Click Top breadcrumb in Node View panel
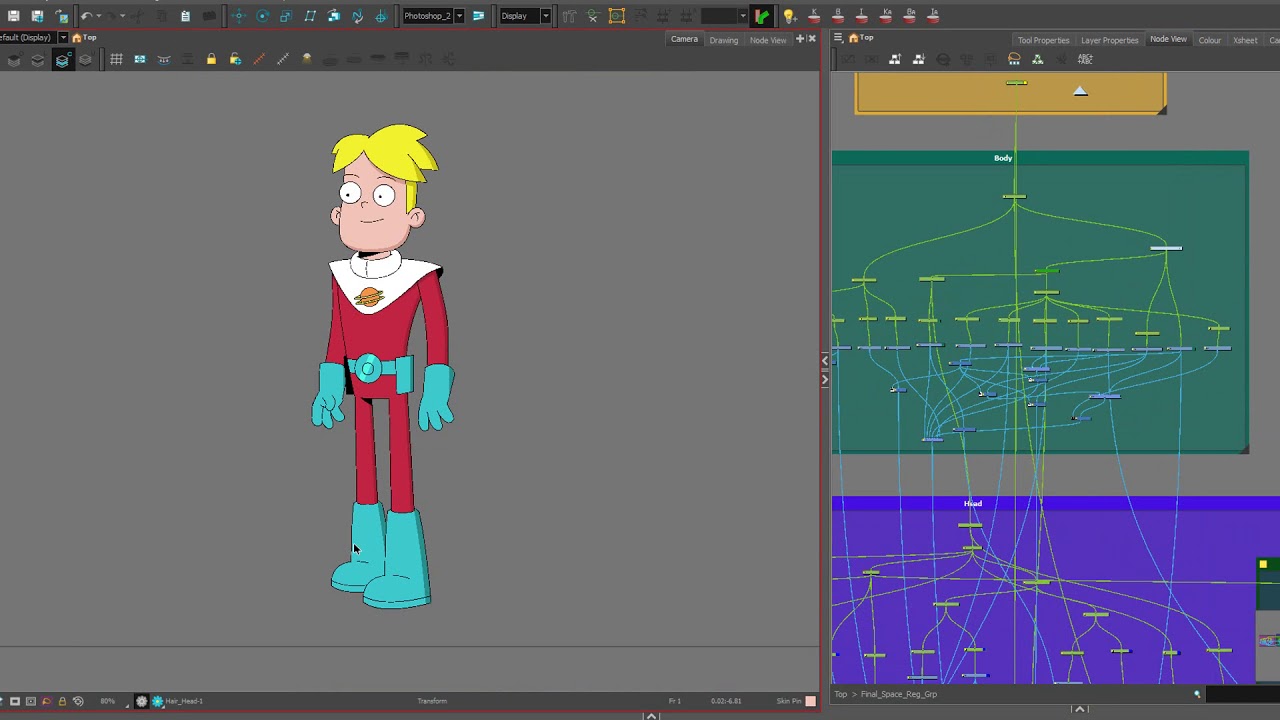The height and width of the screenshot is (720, 1280). click(x=867, y=38)
